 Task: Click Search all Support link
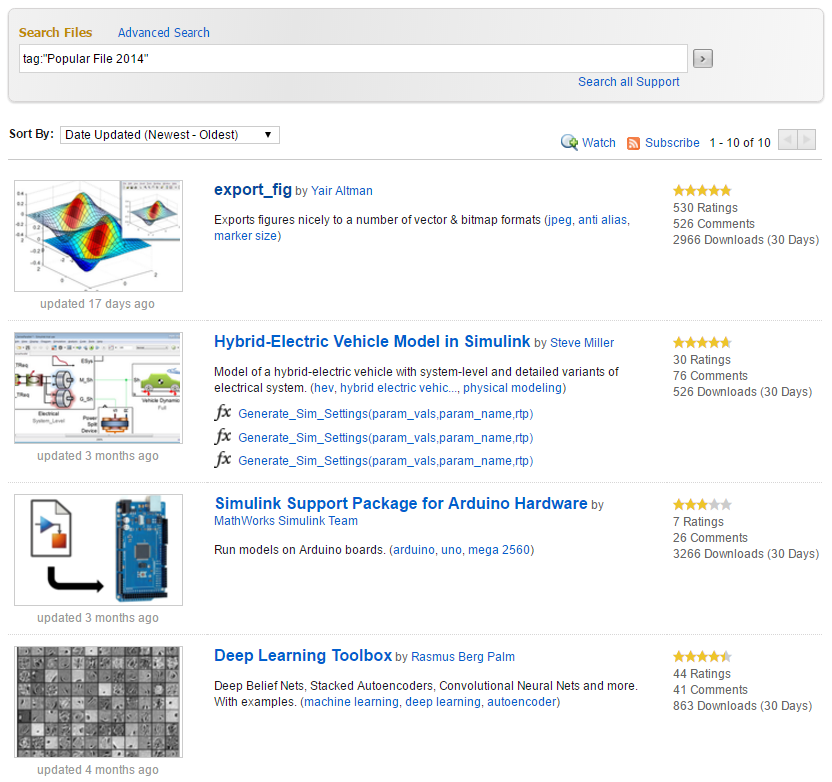click(628, 82)
